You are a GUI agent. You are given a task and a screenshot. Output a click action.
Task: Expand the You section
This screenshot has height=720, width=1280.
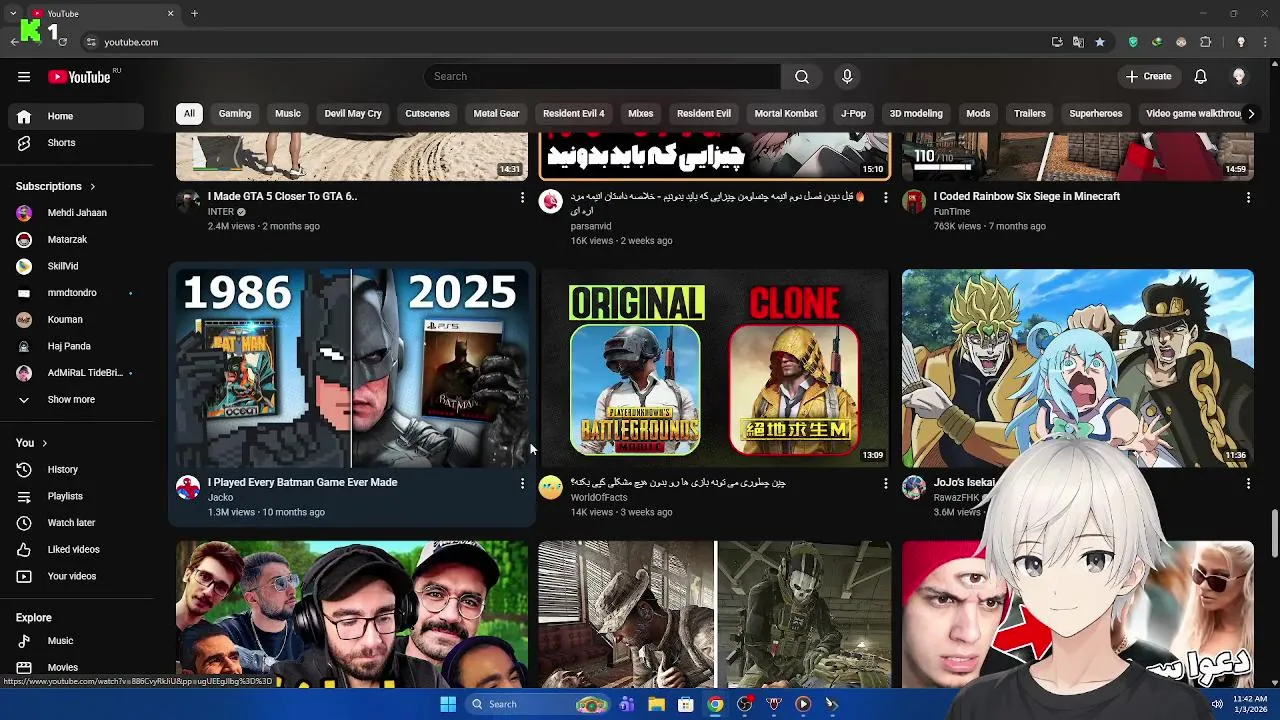[32, 443]
